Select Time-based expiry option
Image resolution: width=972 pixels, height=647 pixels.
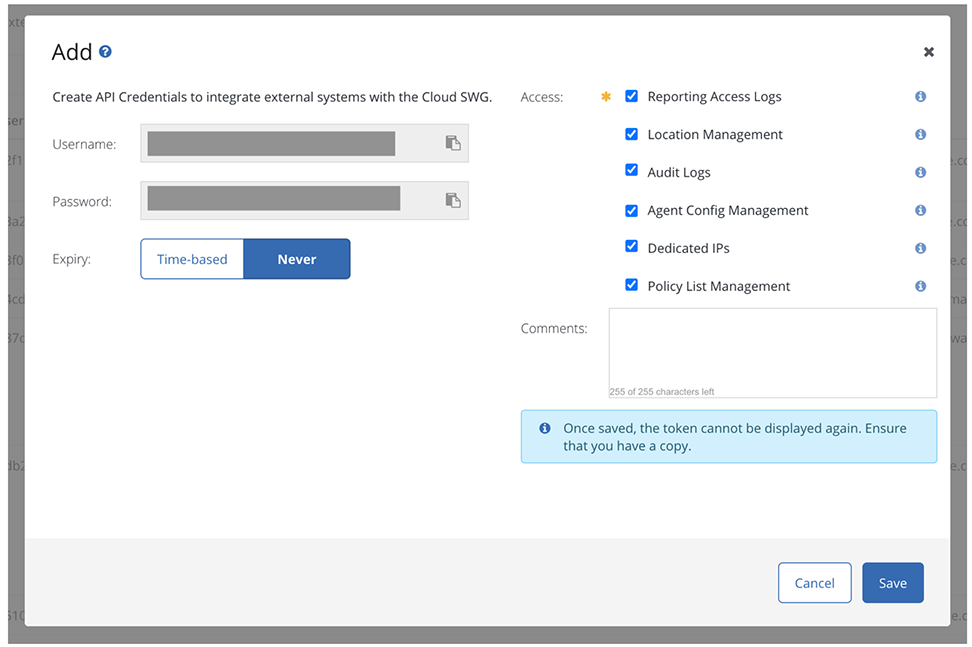coord(192,259)
